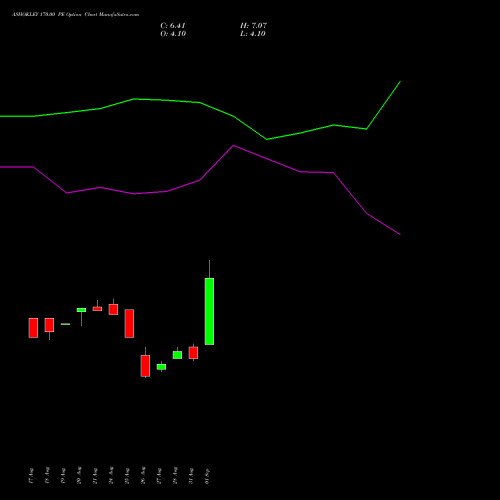Click the 18 Aug date axis label
Image resolution: width=500 pixels, height=500 pixels.
(x=47, y=475)
